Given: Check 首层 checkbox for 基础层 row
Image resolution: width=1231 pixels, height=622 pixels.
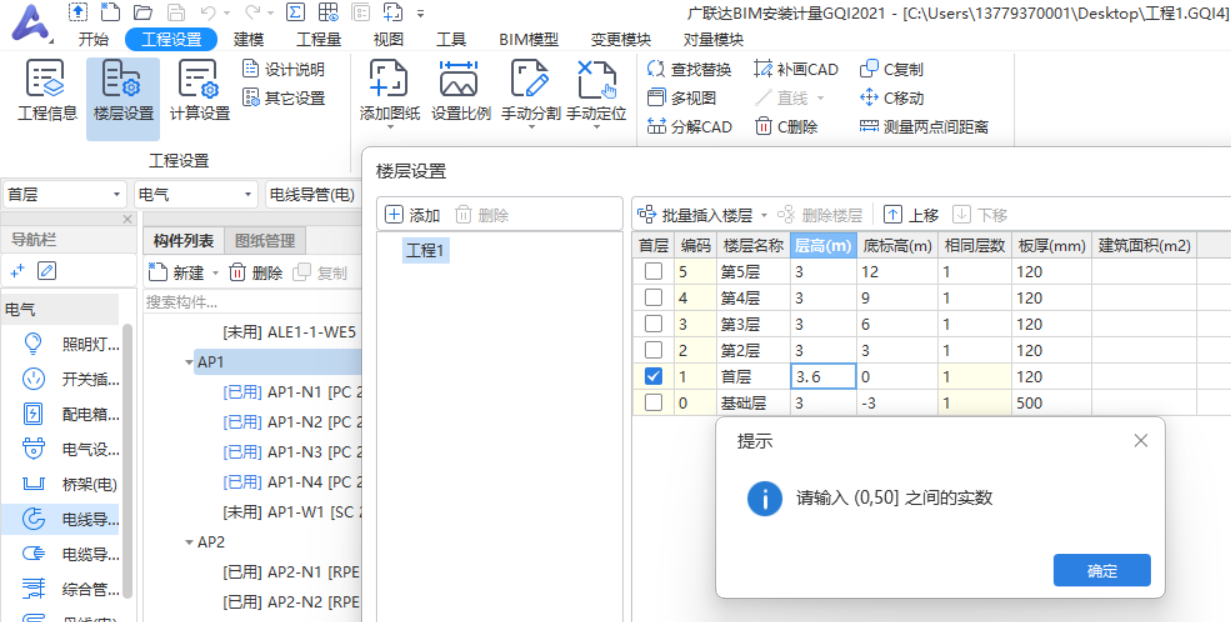Looking at the screenshot, I should [653, 403].
